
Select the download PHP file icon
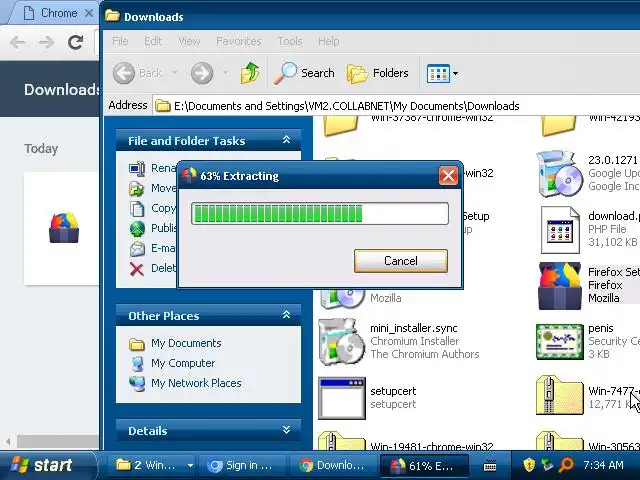point(560,230)
